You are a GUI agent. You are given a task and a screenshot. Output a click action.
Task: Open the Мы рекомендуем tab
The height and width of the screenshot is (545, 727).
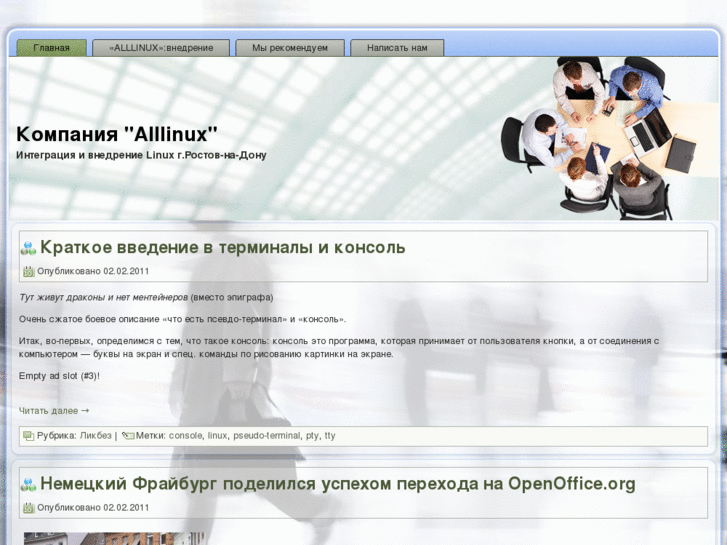[290, 48]
